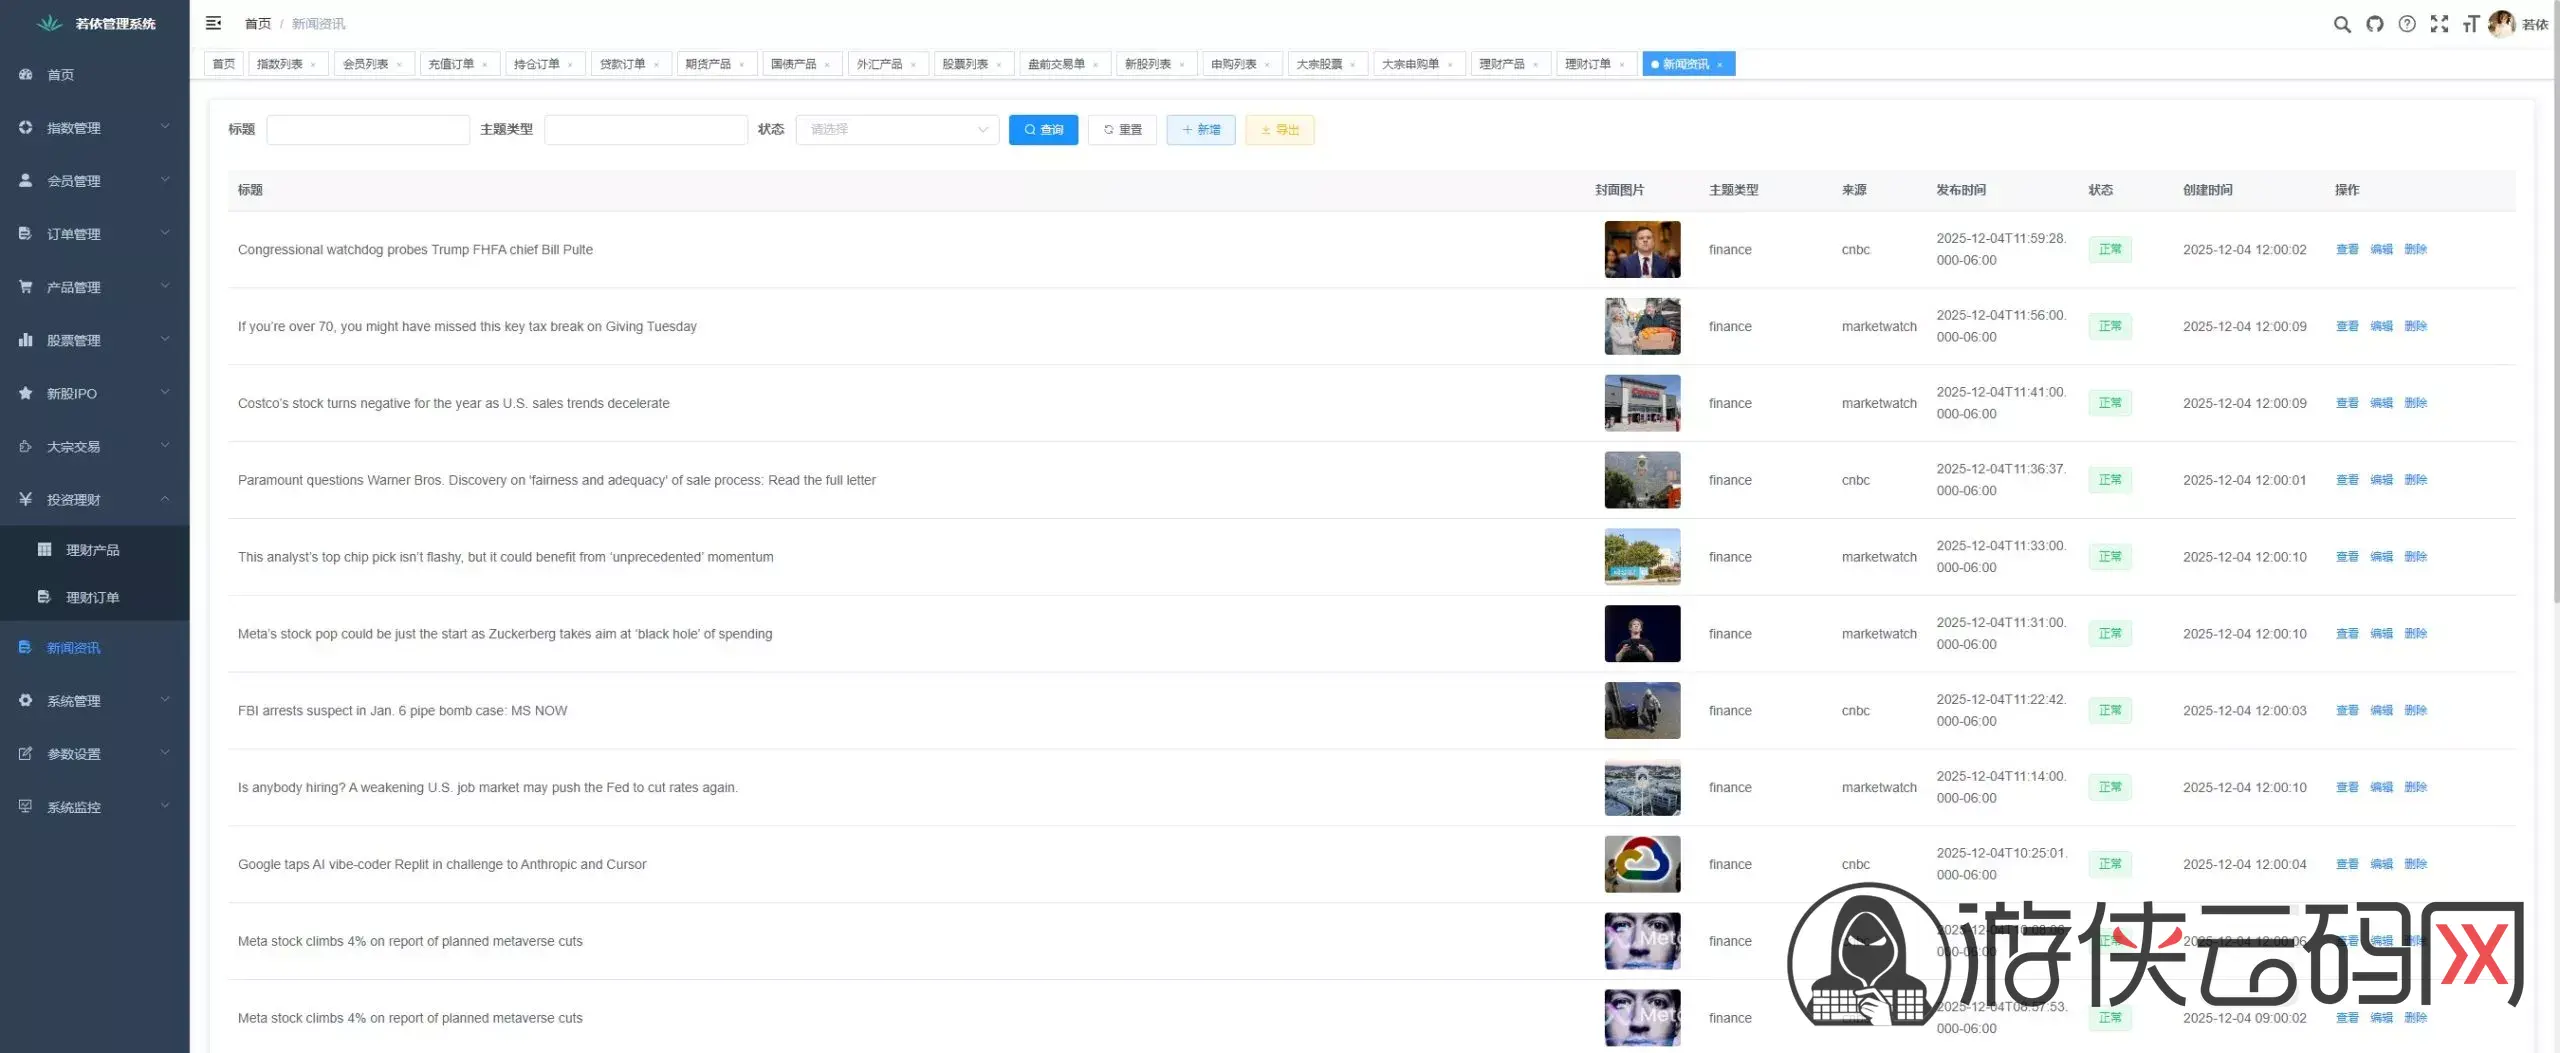Click 查看 for the Is anybody hiring article
The image size is (2560, 1053).
tap(2347, 787)
